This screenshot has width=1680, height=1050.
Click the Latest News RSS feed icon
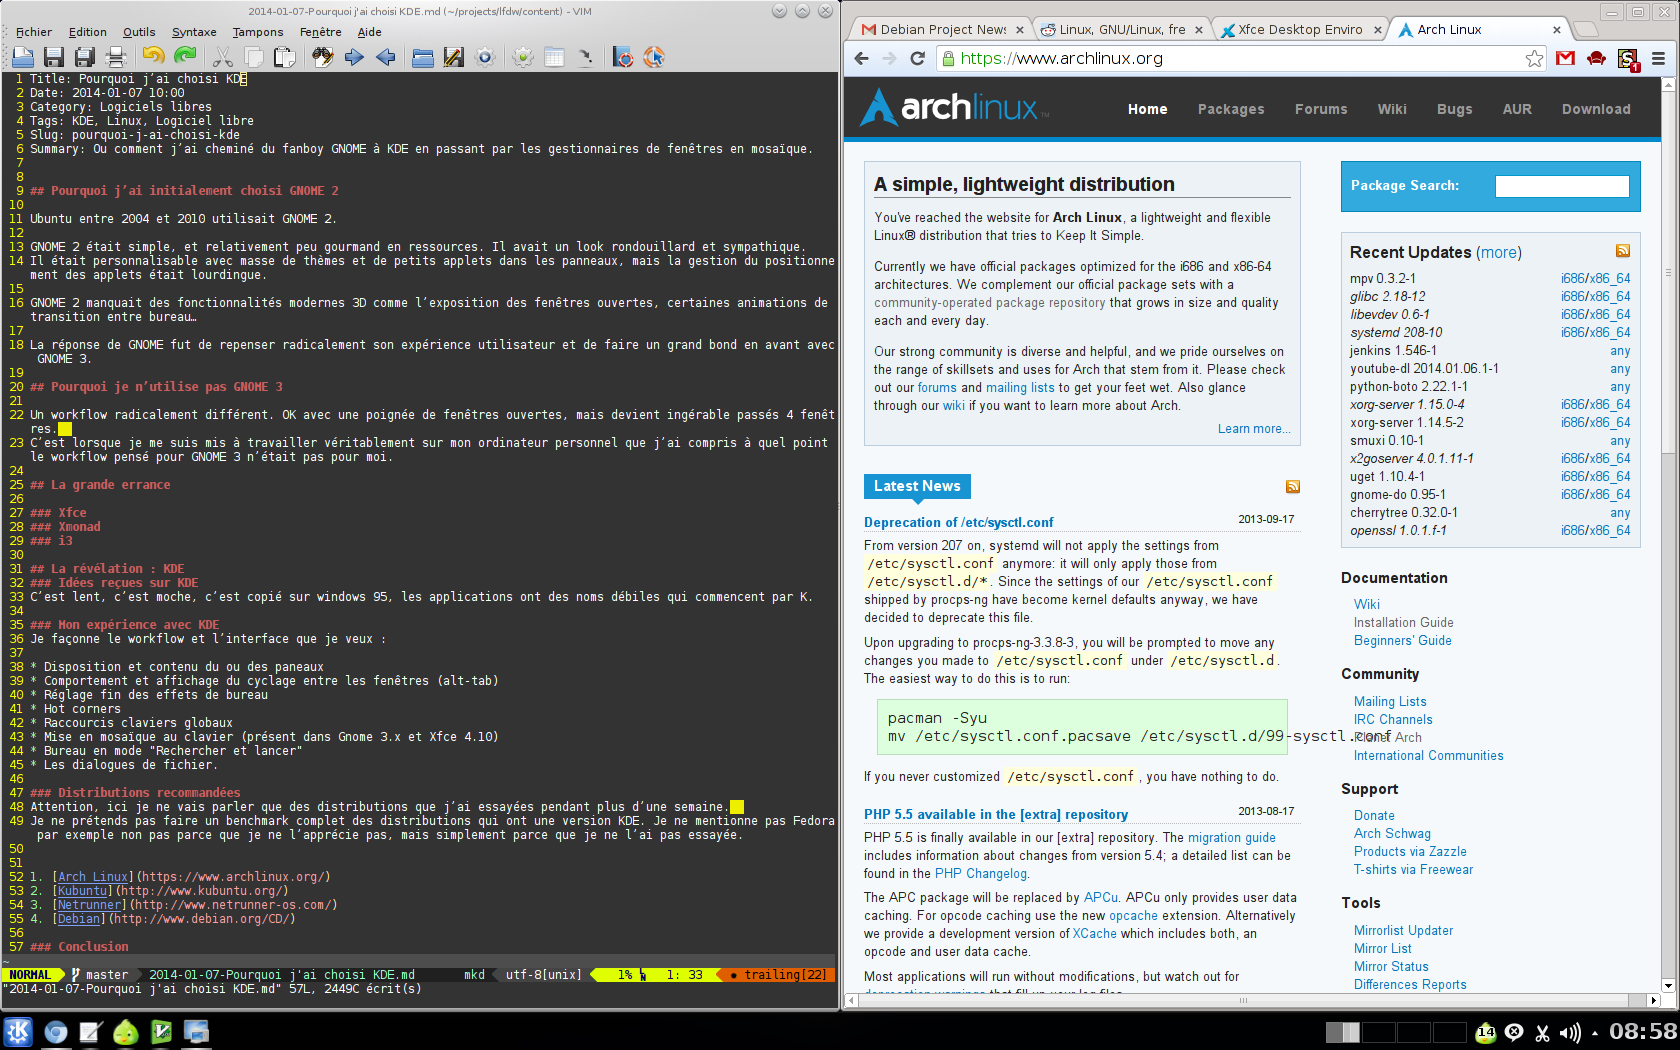(1293, 486)
